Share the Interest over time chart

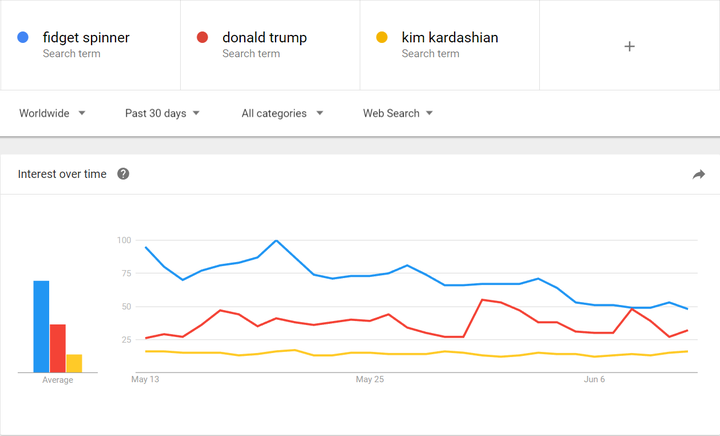click(x=698, y=174)
